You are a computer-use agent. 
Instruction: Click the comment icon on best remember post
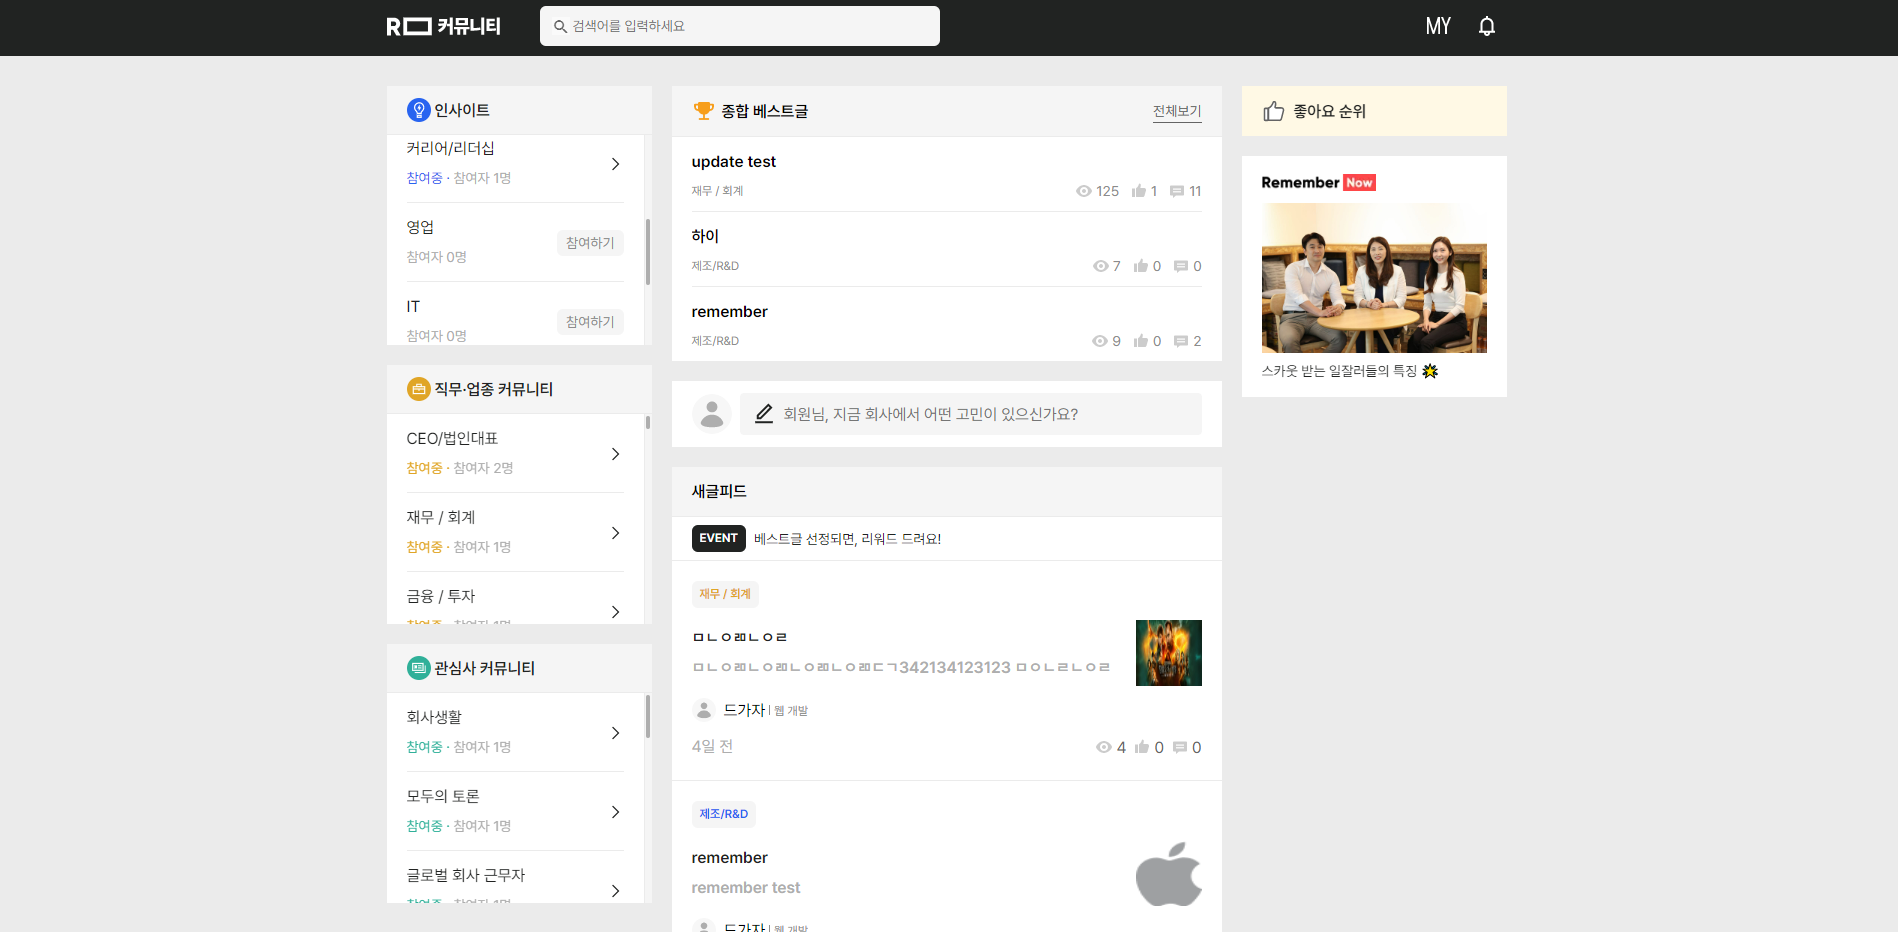[x=1181, y=341]
